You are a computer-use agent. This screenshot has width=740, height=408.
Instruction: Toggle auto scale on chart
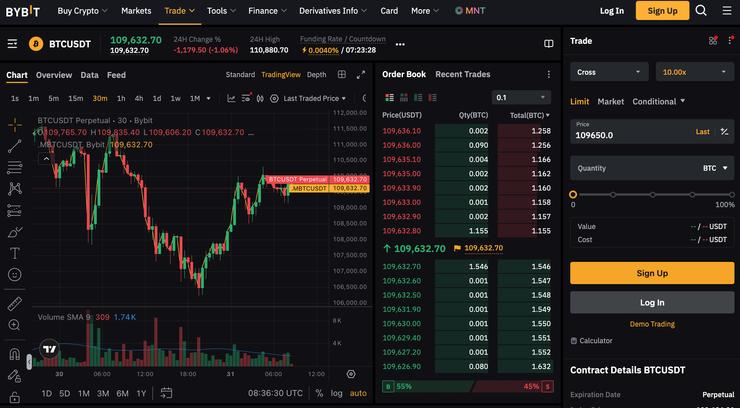[x=358, y=393]
